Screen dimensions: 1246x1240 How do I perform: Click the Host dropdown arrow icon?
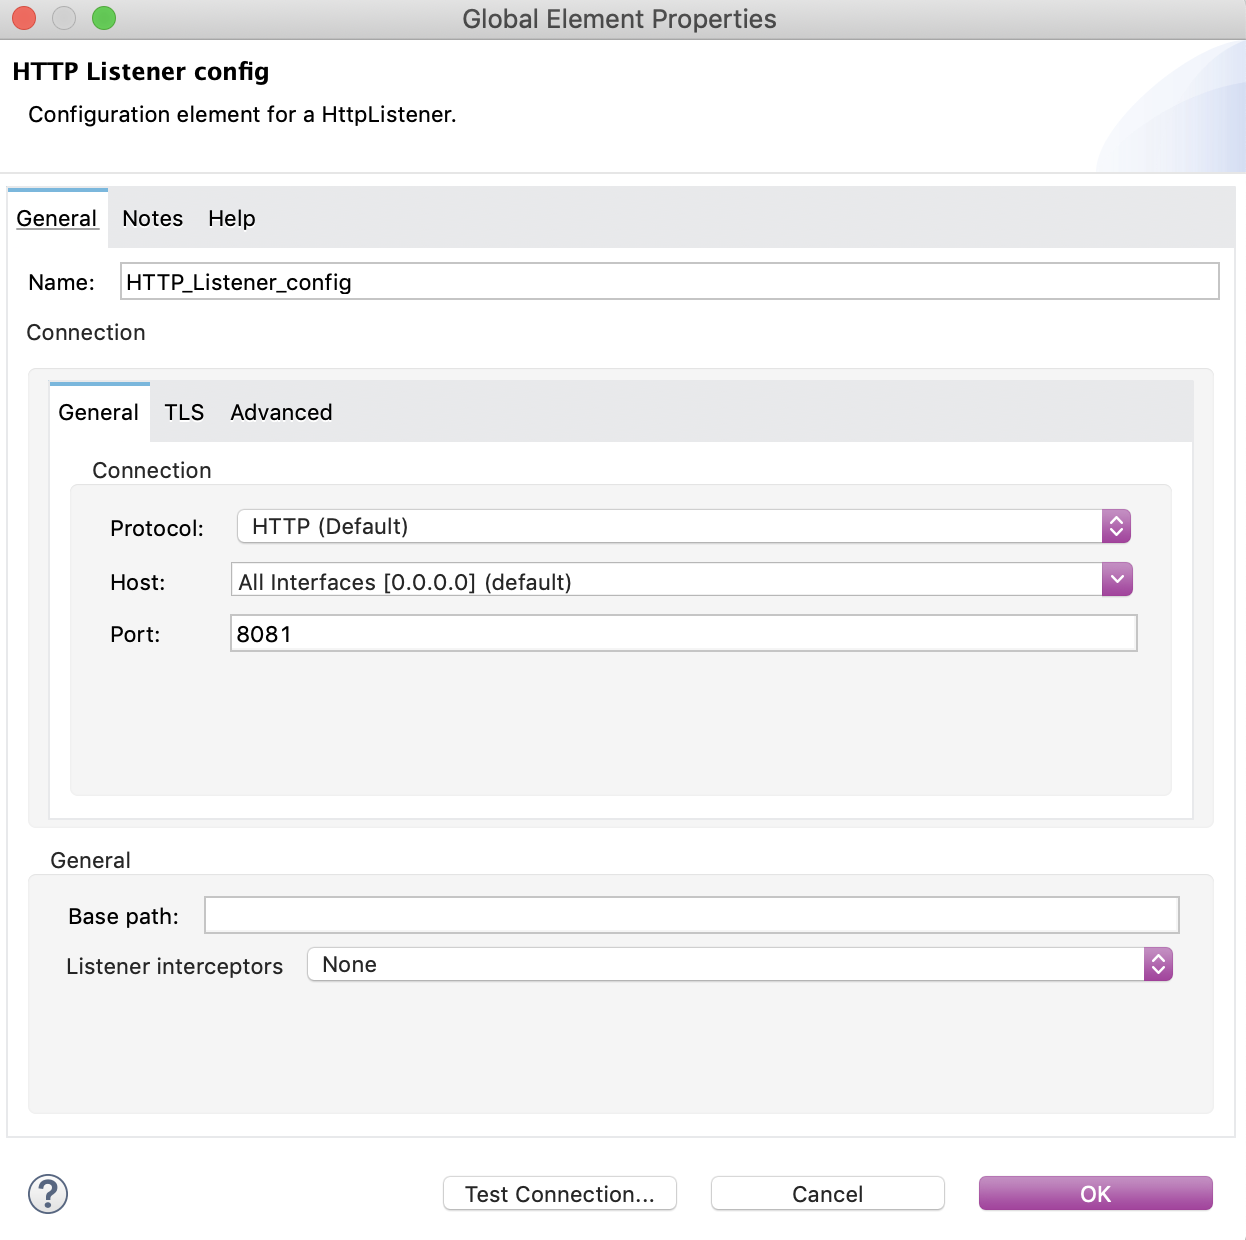click(1117, 579)
